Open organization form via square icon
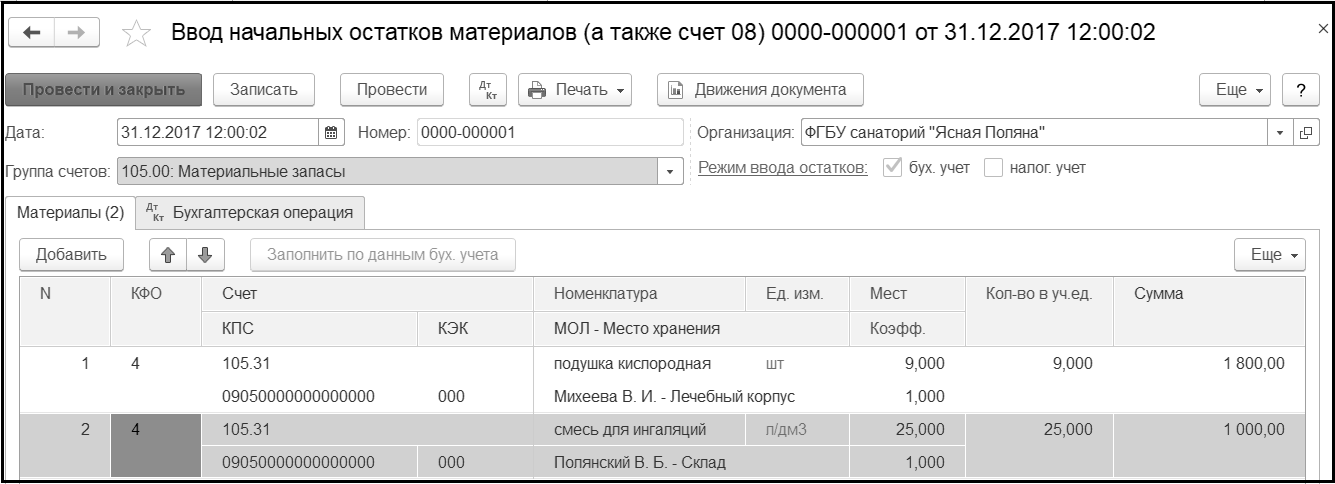This screenshot has height=484, width=1335. (1302, 133)
